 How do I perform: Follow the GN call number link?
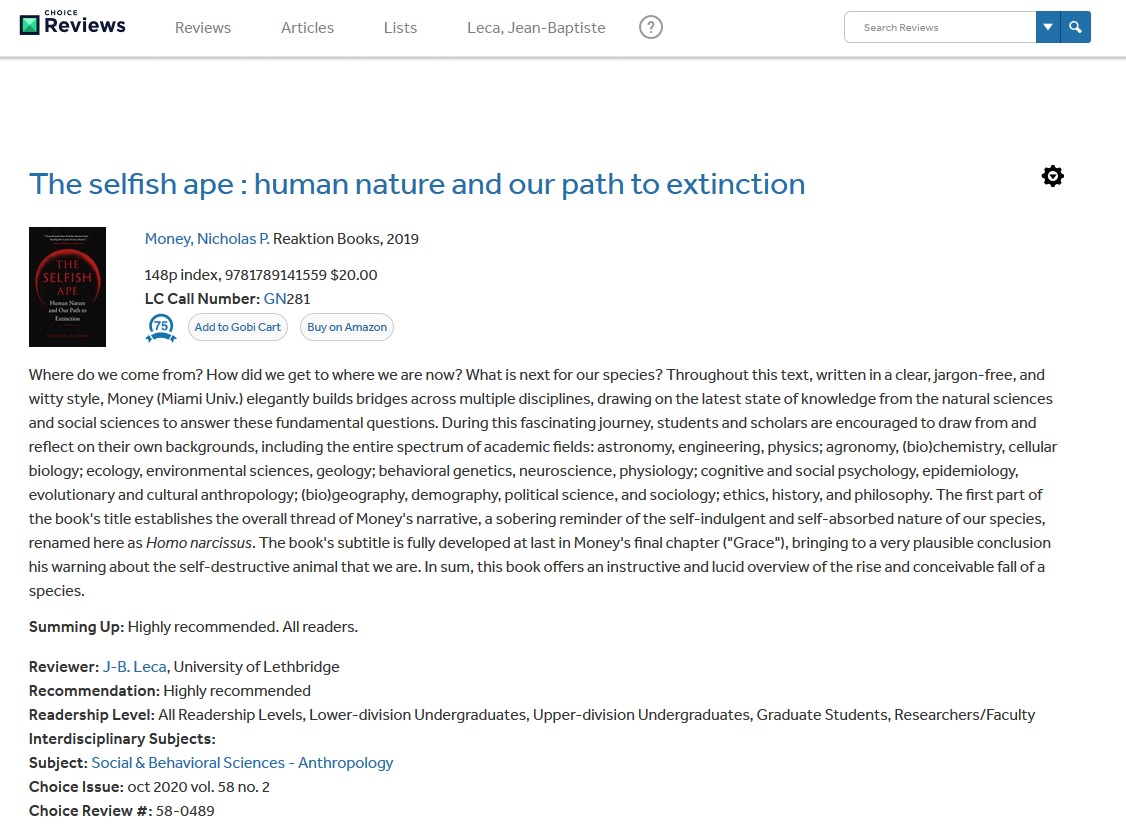tap(275, 299)
